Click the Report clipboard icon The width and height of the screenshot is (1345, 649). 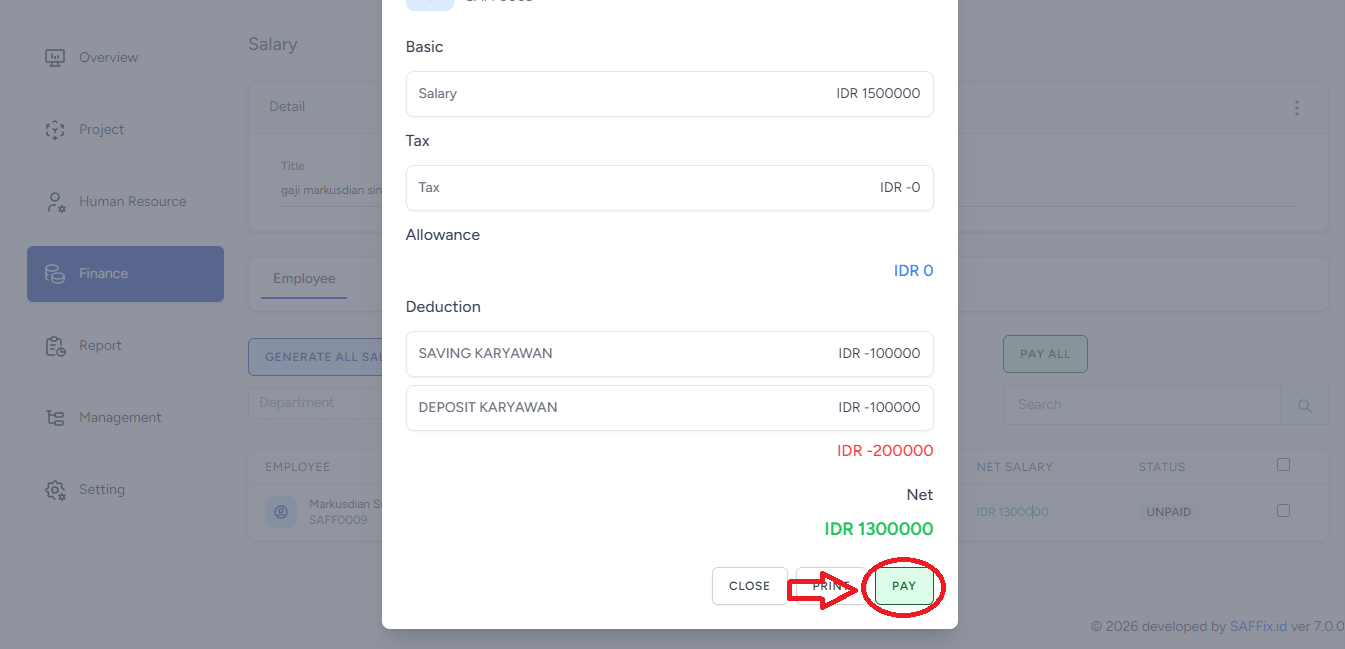(55, 346)
